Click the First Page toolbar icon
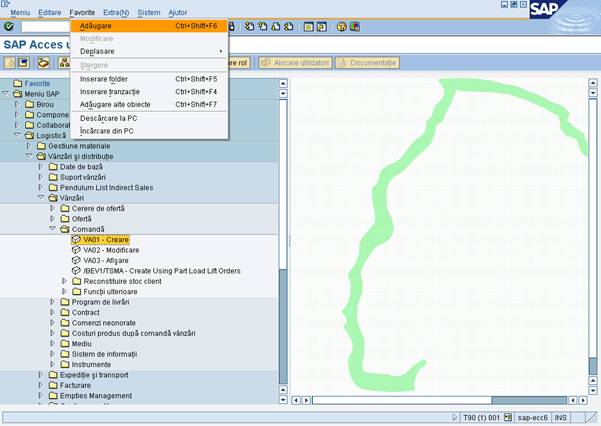 [x=250, y=26]
